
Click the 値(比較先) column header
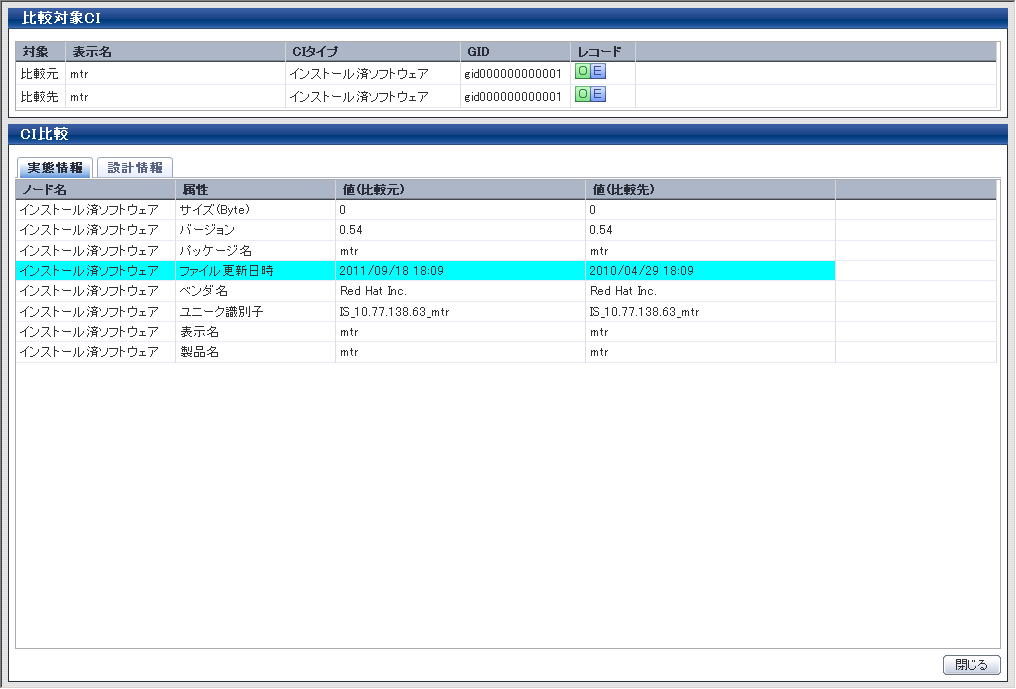(710, 189)
